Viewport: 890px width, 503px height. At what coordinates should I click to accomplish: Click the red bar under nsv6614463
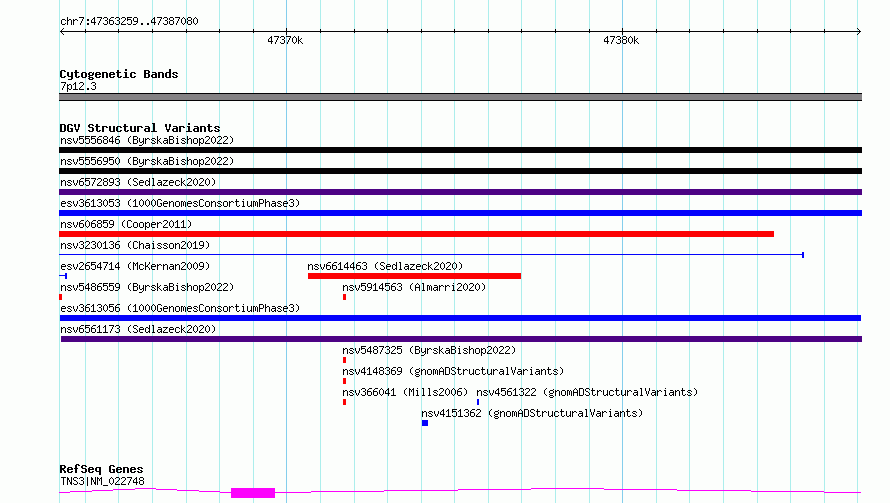click(414, 276)
